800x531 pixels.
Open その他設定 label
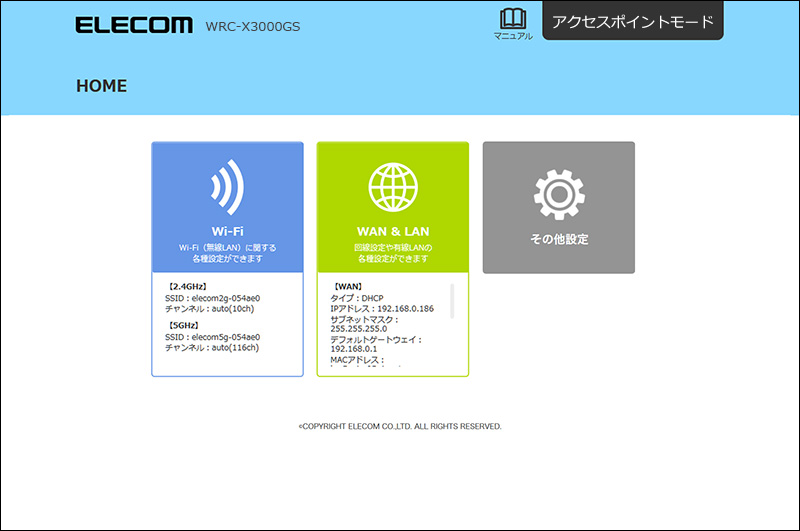click(559, 239)
